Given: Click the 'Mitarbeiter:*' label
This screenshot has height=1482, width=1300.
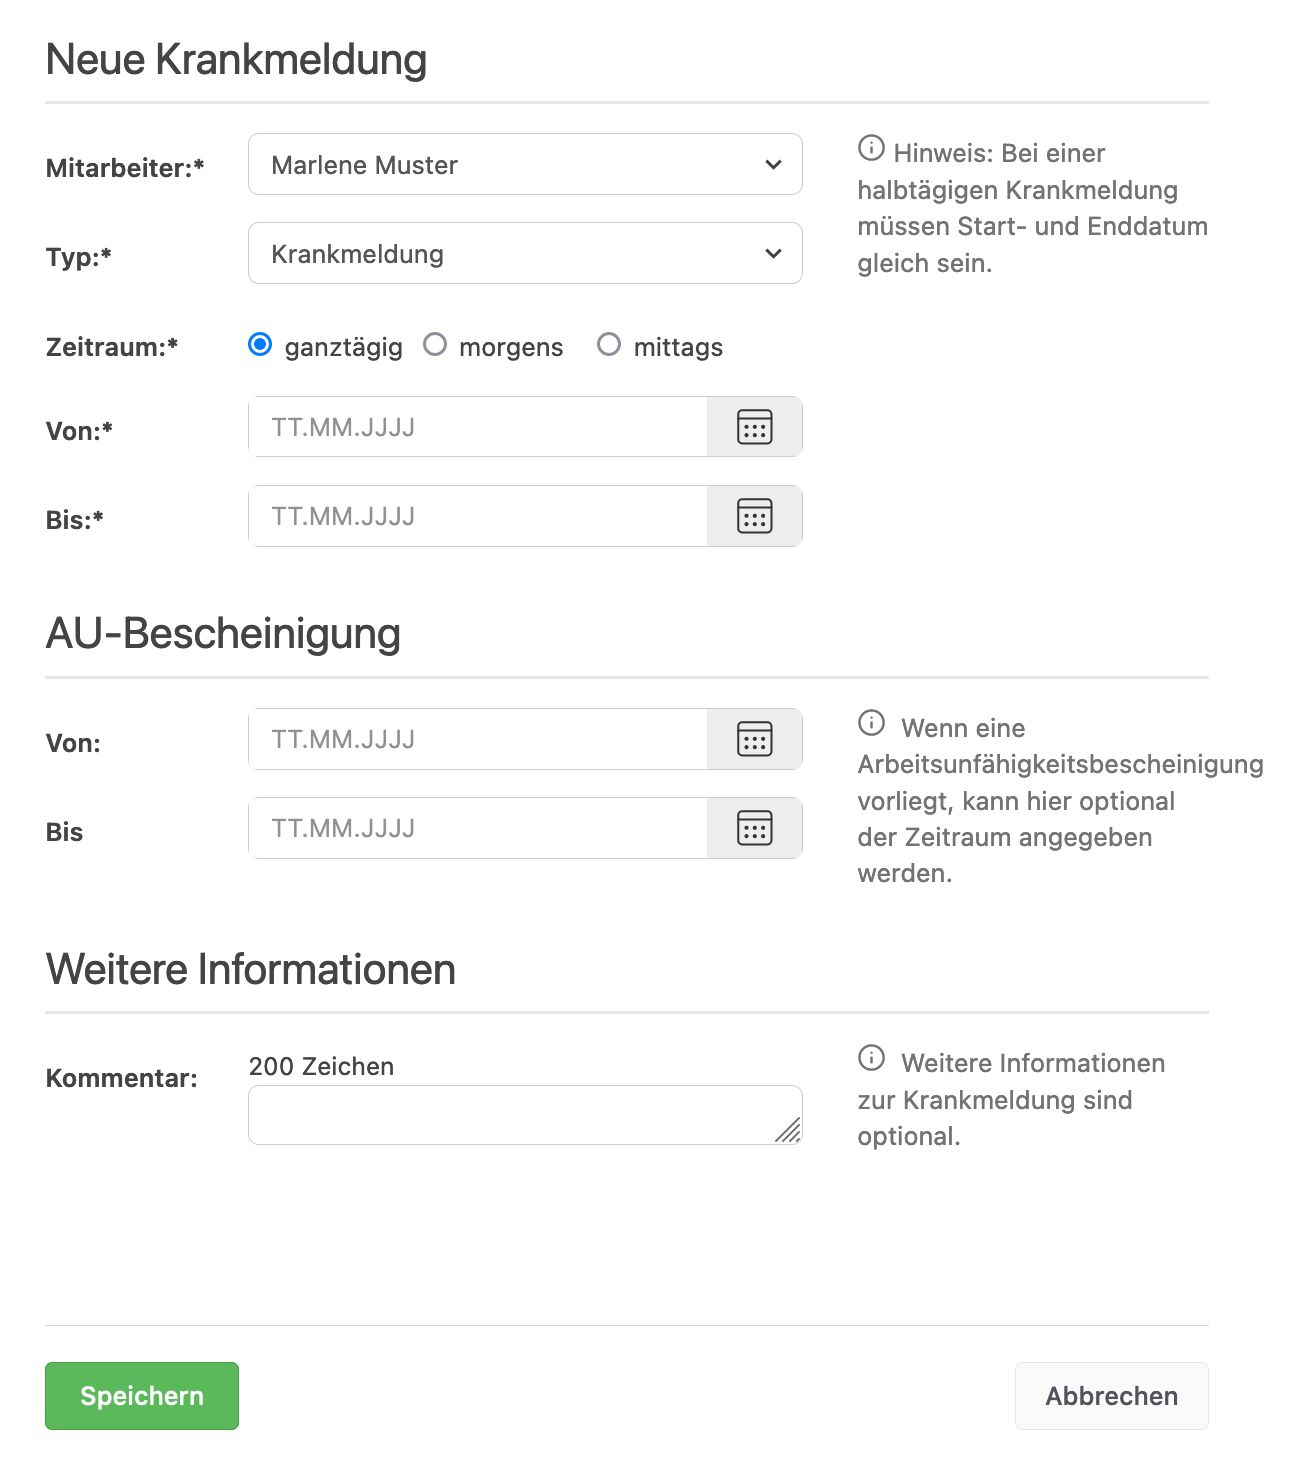Looking at the screenshot, I should click(125, 168).
